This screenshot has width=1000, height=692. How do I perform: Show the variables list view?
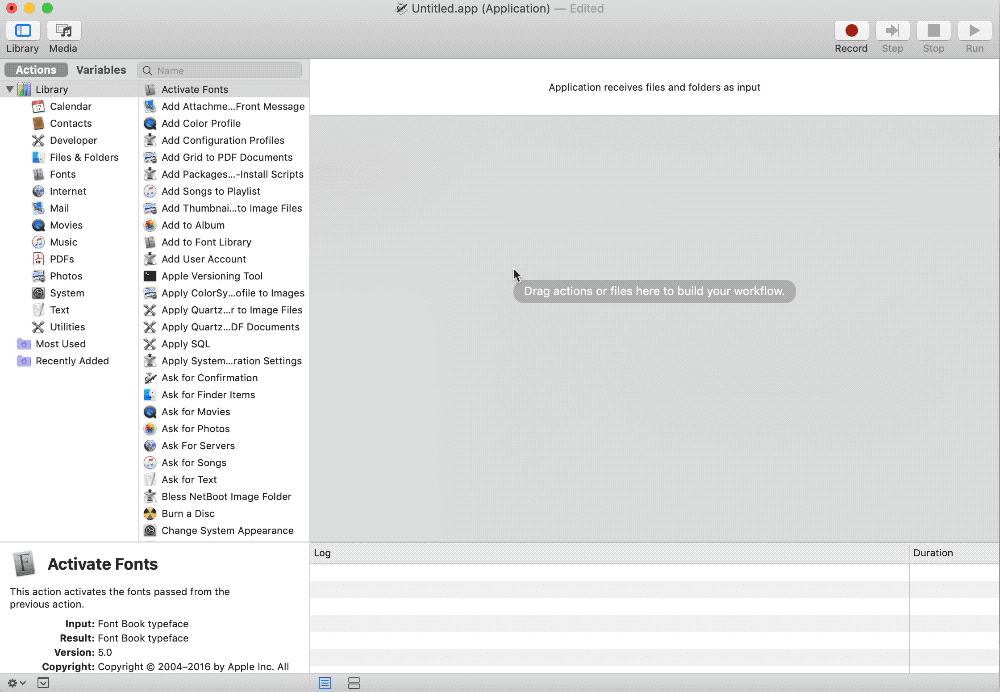tap(354, 683)
